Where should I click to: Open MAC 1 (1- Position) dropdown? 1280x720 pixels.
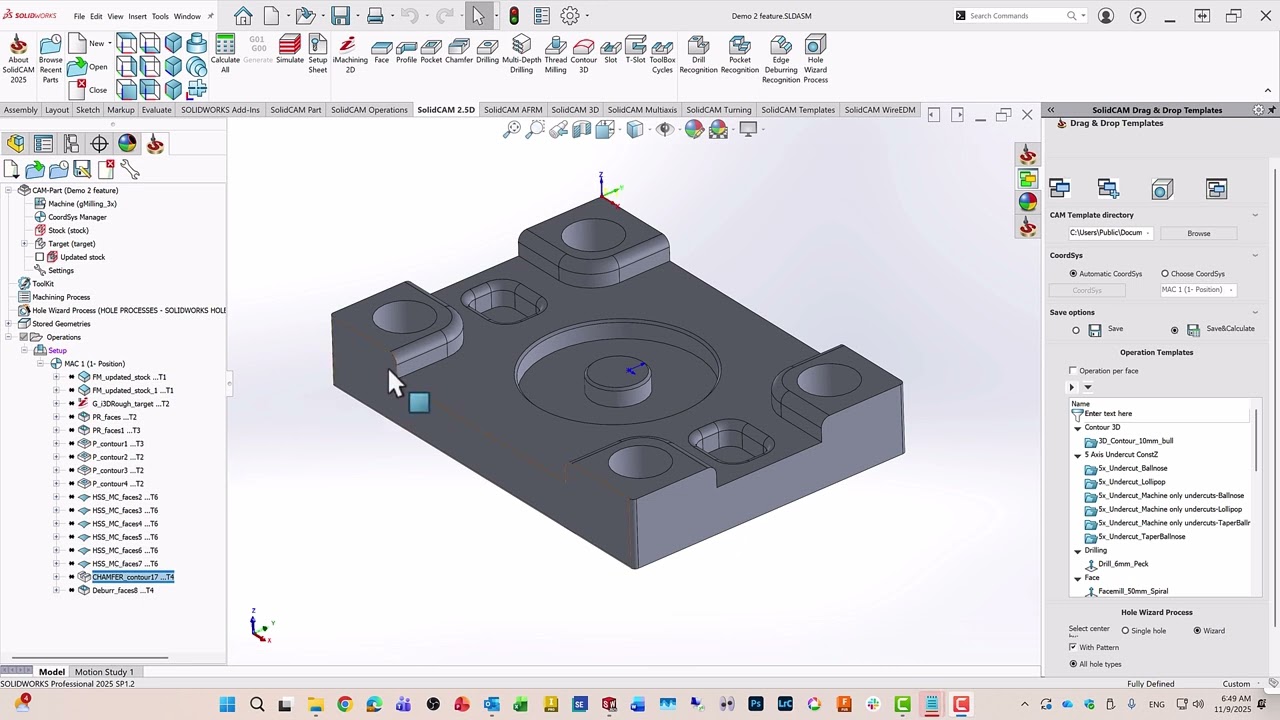coord(1198,290)
